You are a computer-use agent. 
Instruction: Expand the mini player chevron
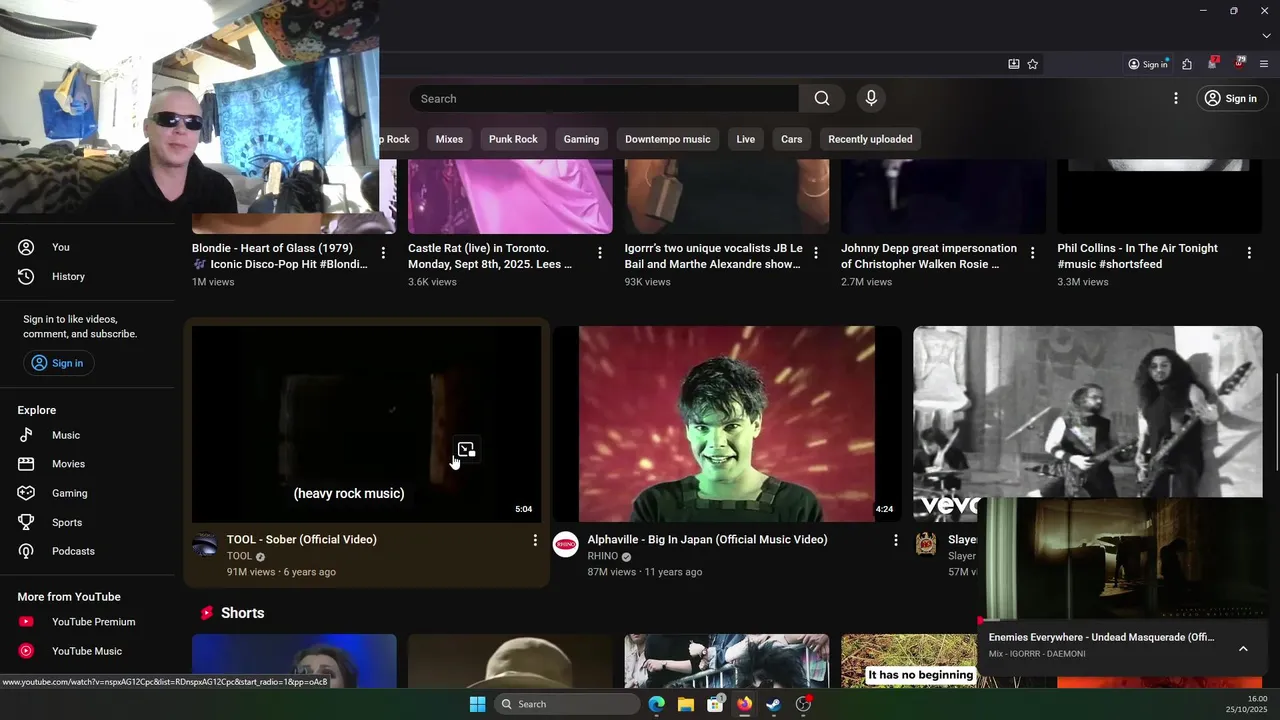click(1243, 648)
